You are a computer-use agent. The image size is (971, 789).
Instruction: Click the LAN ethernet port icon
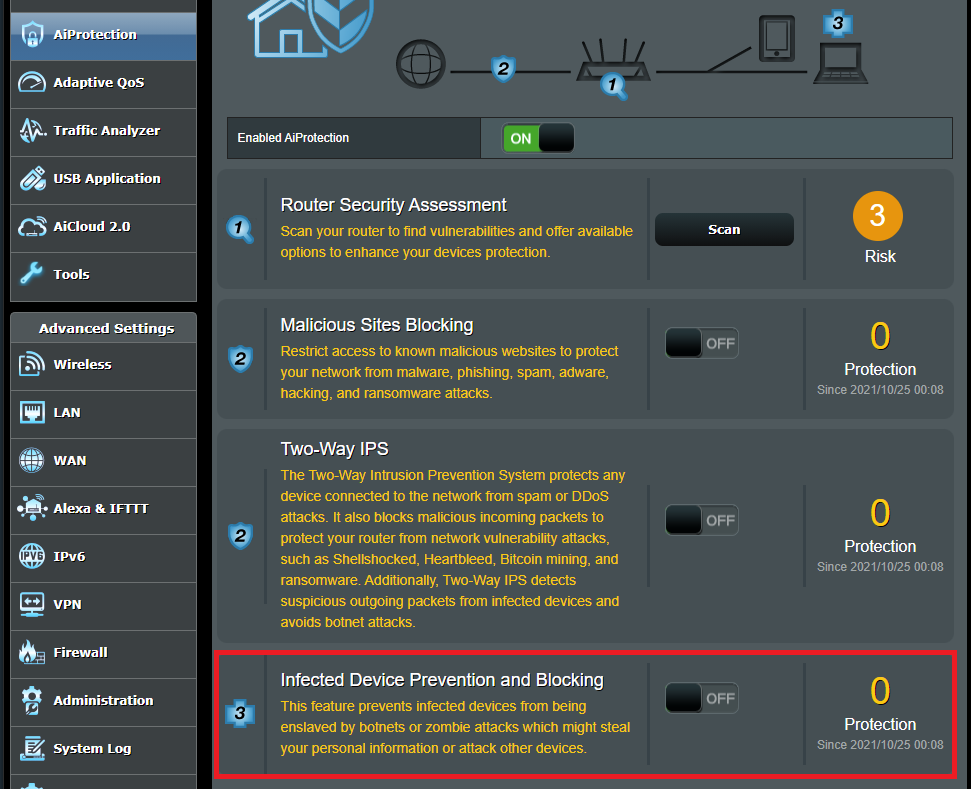point(32,412)
